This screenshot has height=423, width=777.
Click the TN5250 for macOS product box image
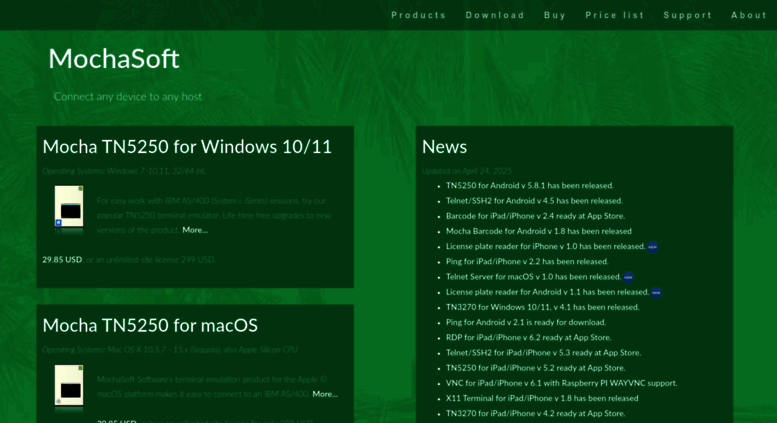[x=69, y=387]
